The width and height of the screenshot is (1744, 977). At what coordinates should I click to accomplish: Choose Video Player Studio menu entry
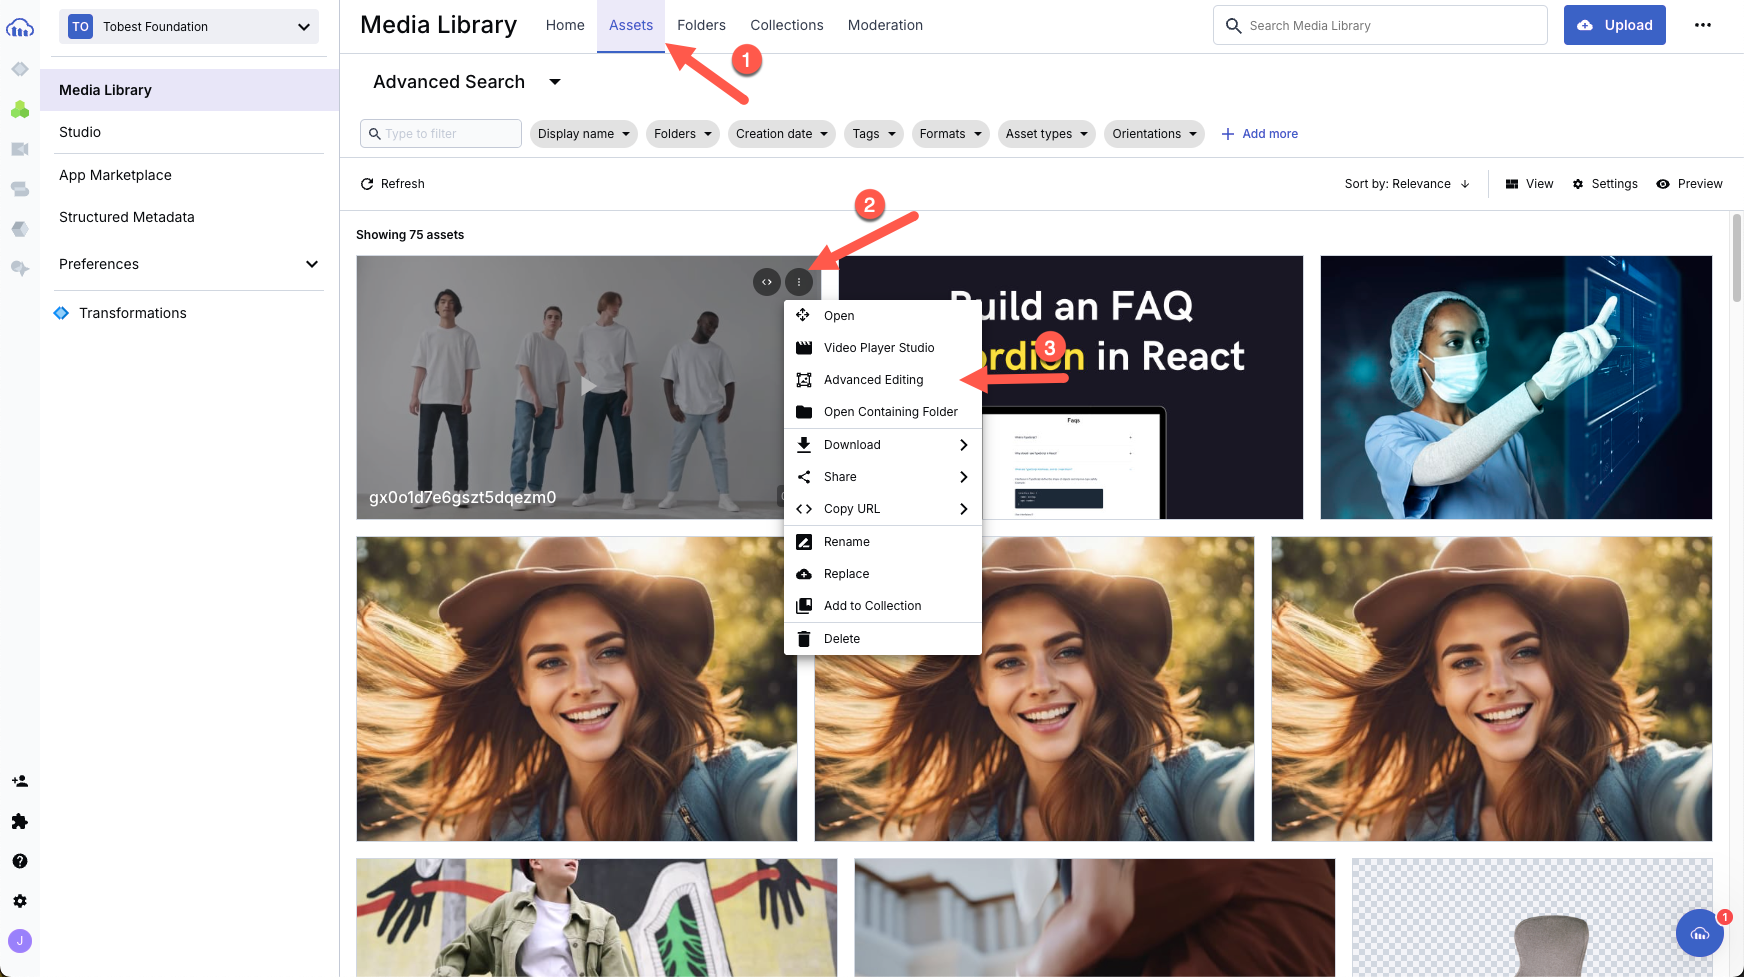coord(883,348)
